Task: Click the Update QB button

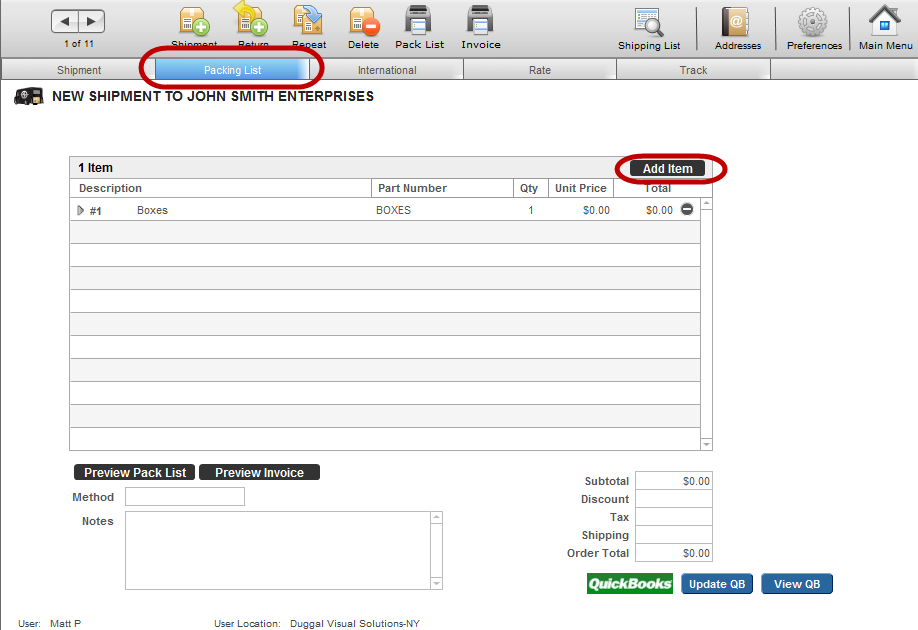Action: pos(717,584)
